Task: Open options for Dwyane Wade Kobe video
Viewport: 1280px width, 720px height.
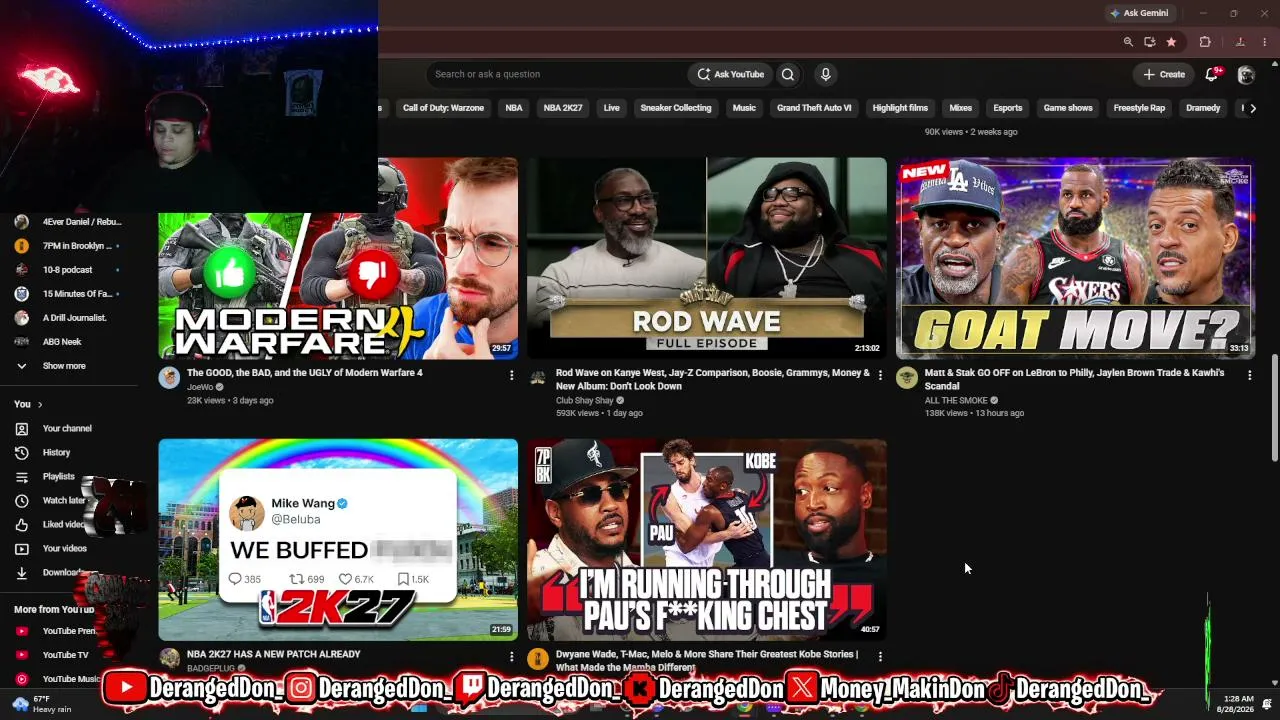Action: (x=880, y=657)
